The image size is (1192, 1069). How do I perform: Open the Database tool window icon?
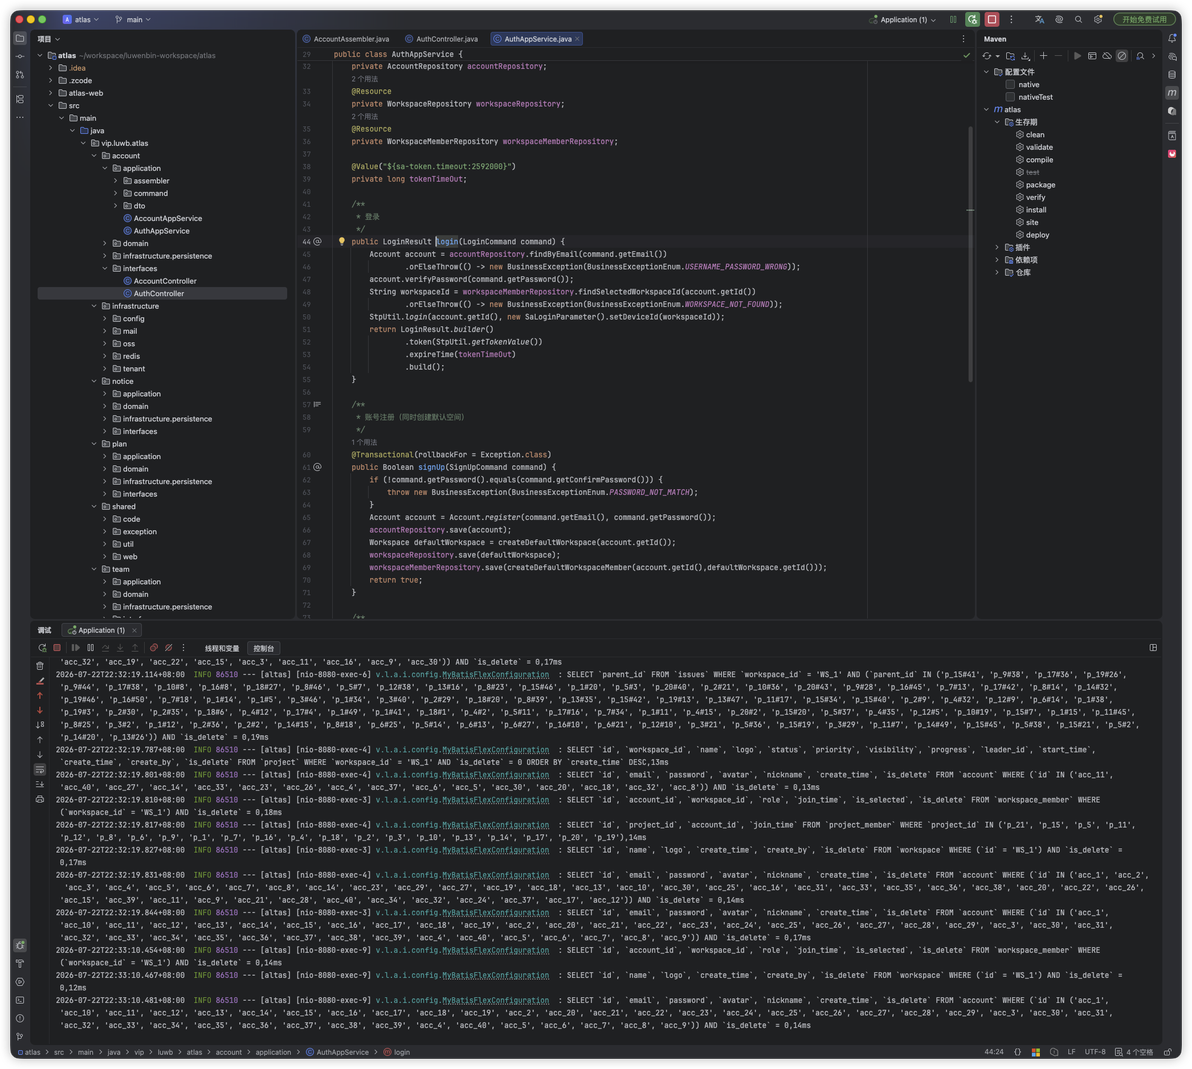tap(1172, 75)
